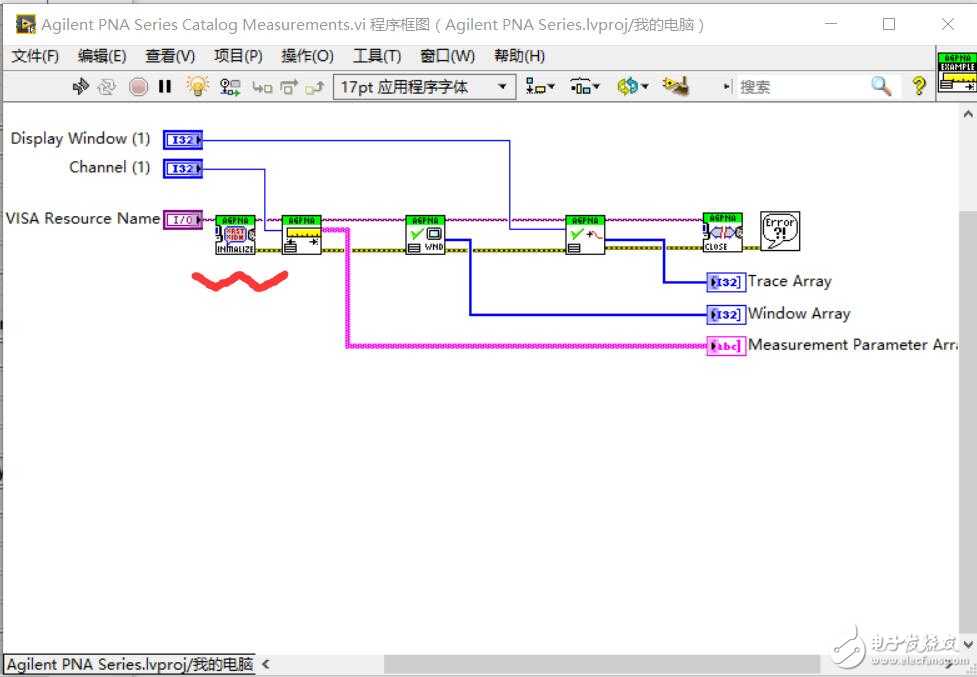
Task: Select the Simple Error Handler node
Action: coord(779,231)
